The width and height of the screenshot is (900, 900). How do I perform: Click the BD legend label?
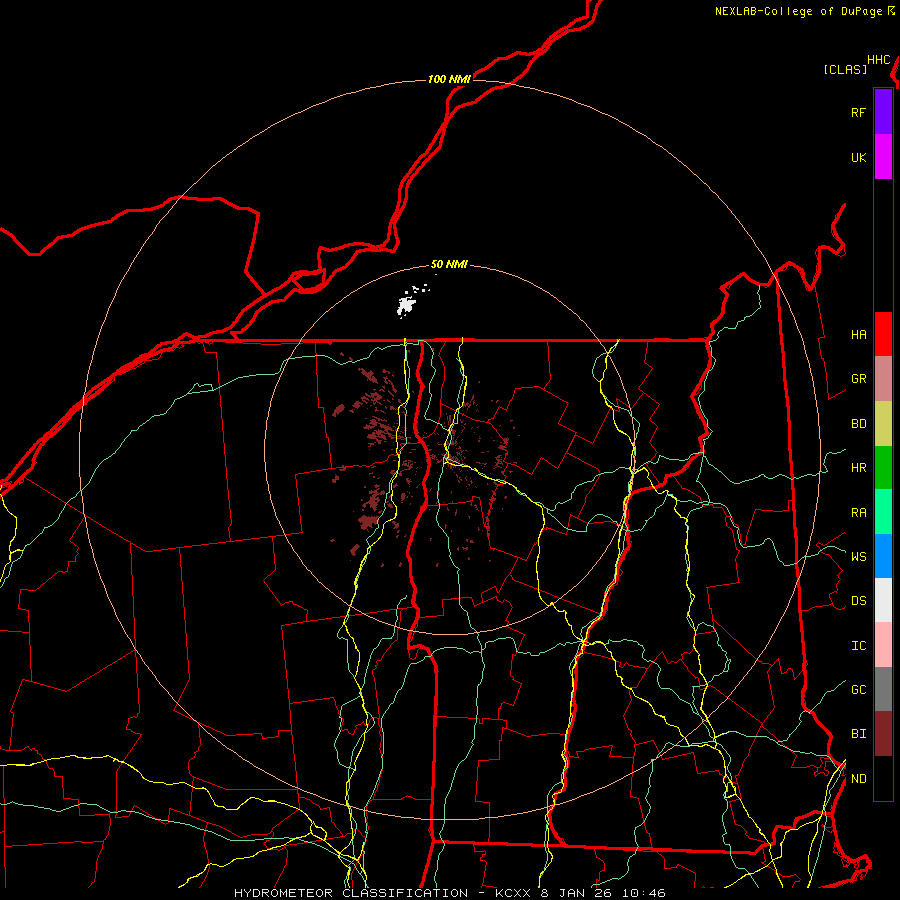858,424
